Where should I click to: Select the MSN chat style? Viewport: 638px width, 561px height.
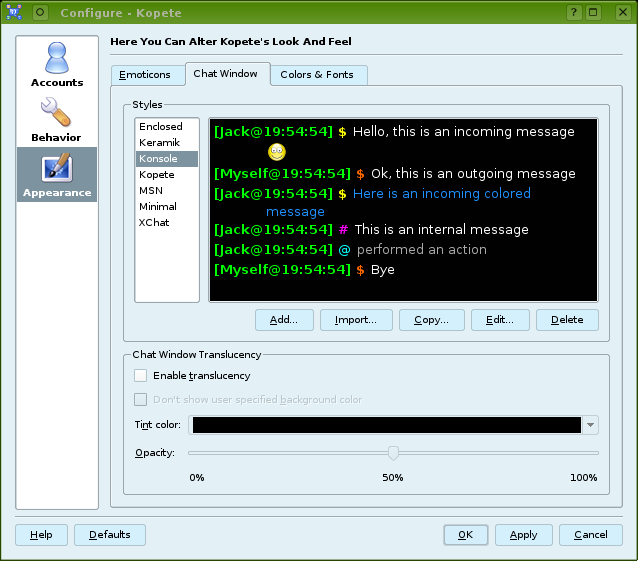point(167,190)
